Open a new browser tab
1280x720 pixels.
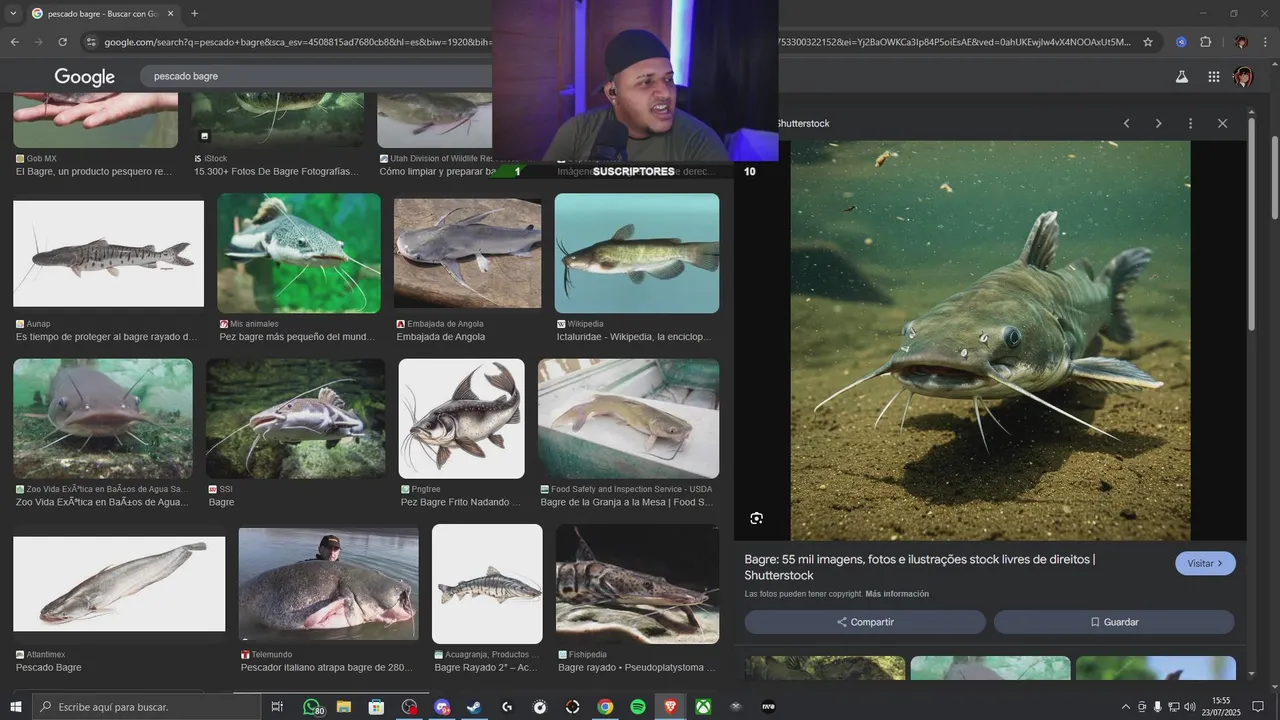[194, 14]
